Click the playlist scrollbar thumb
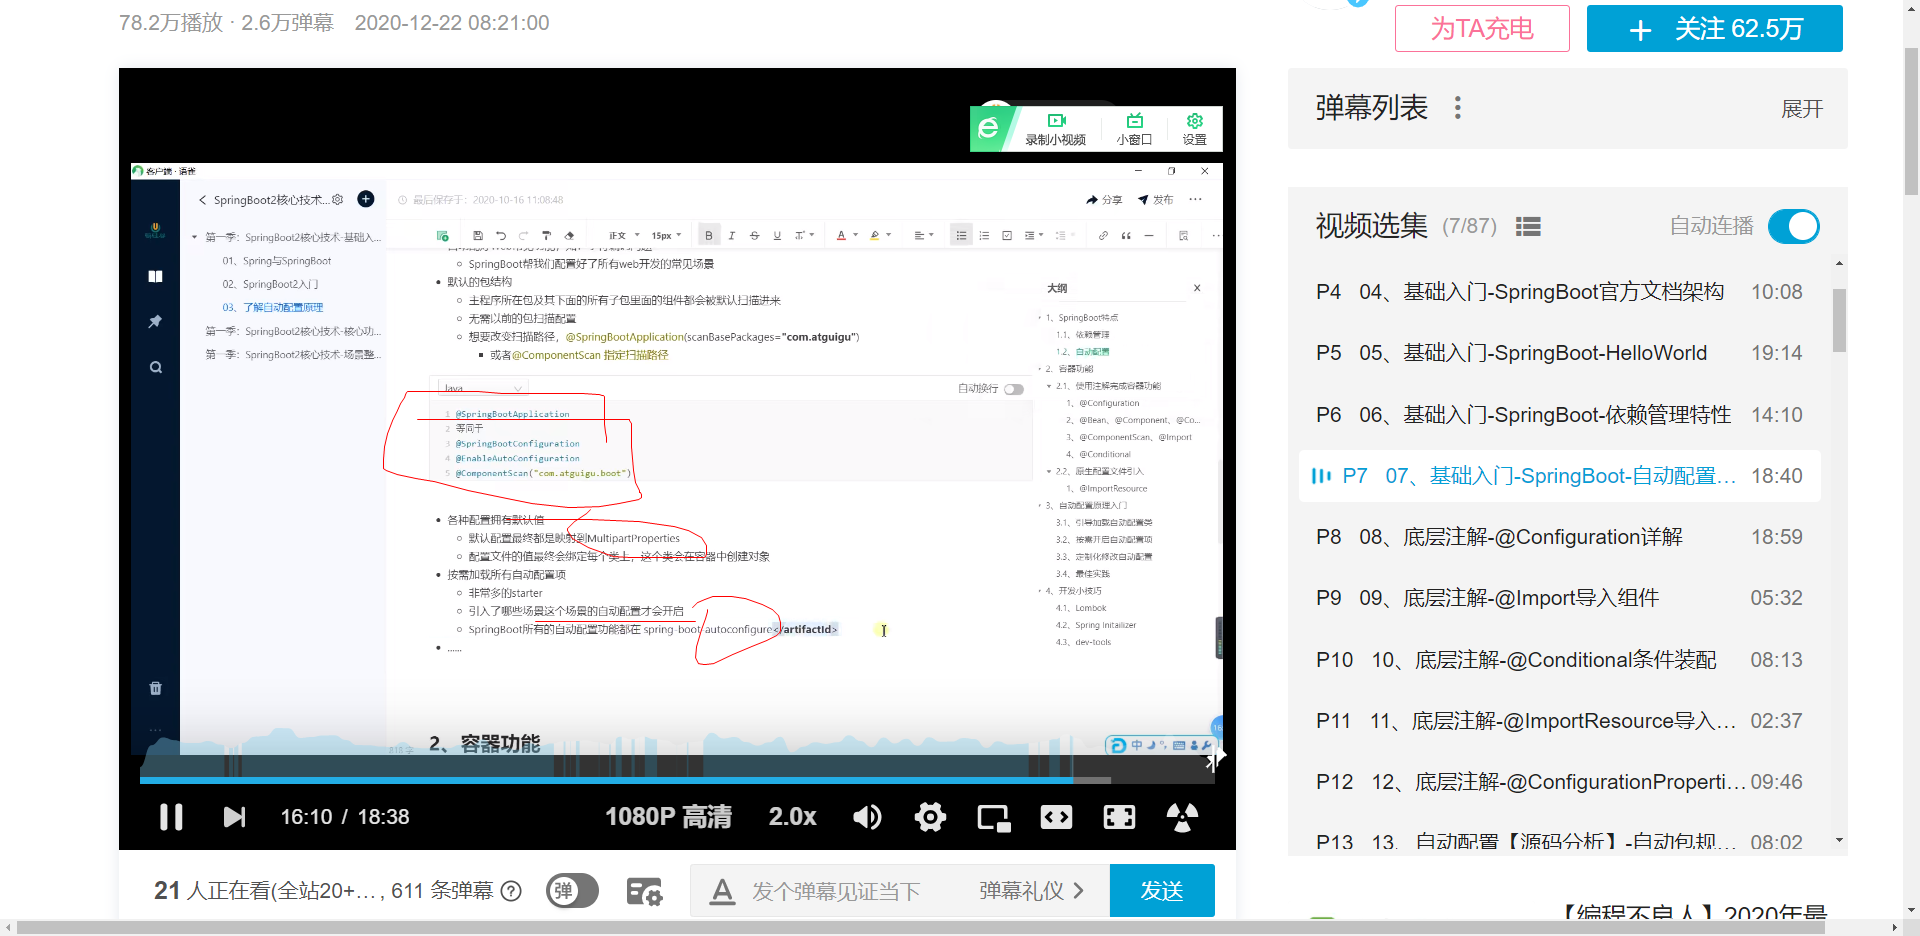 click(1839, 320)
